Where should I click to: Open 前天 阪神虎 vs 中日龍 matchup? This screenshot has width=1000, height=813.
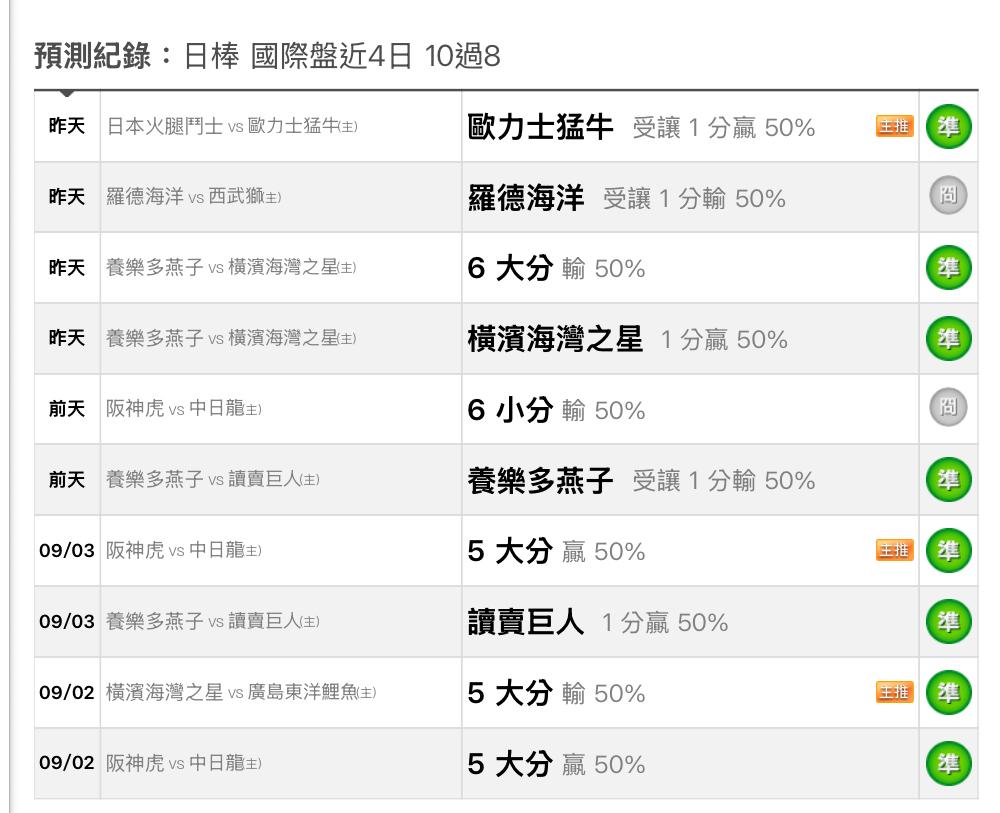tap(184, 408)
